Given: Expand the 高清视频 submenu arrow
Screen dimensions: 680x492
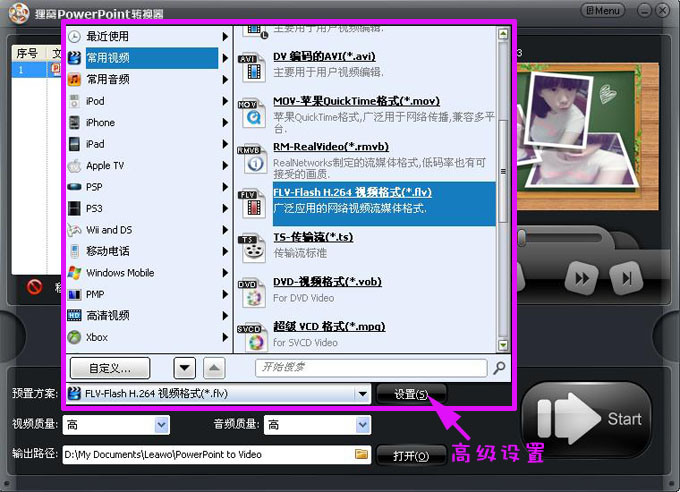Looking at the screenshot, I should (225, 315).
